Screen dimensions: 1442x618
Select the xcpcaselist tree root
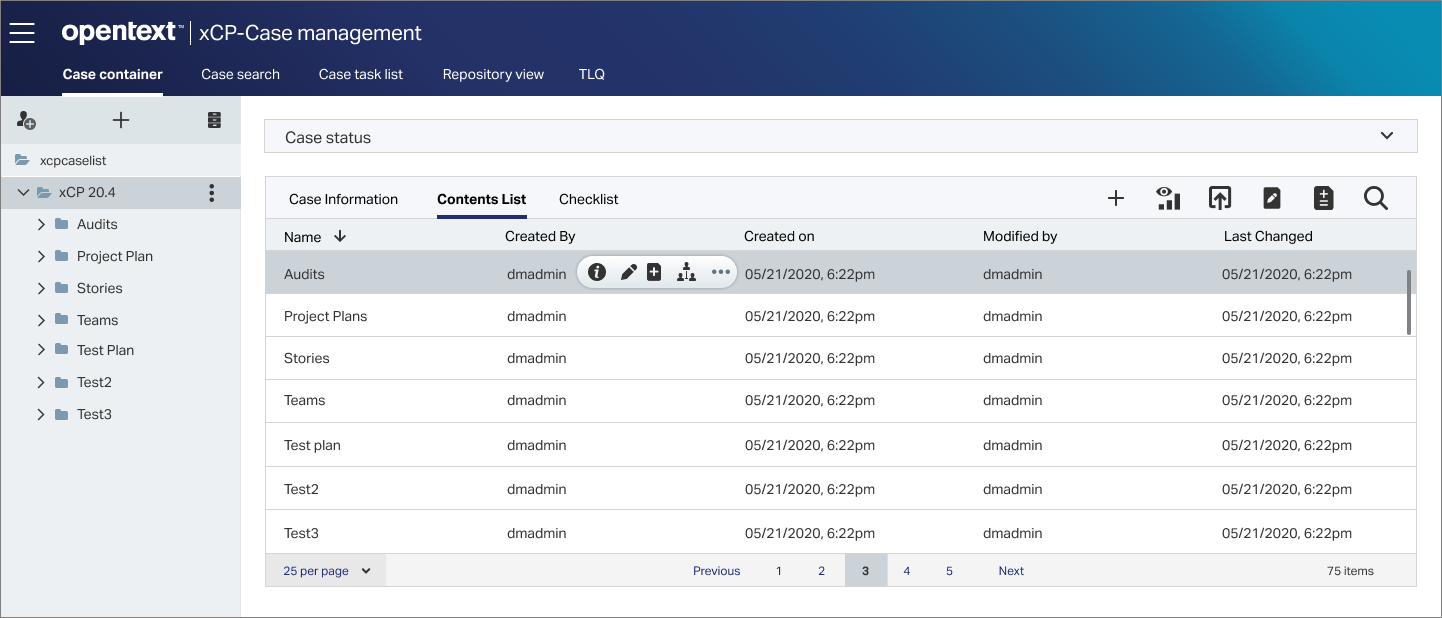click(72, 160)
